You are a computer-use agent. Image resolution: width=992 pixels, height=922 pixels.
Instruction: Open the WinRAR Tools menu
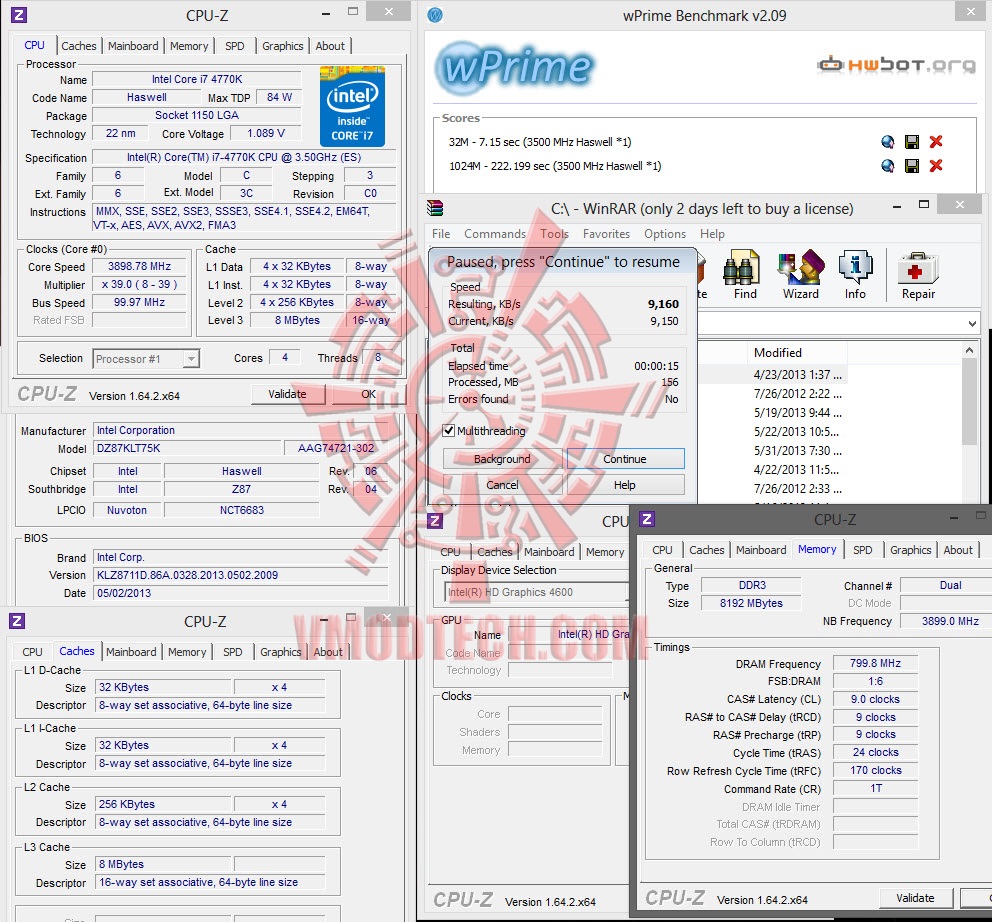pyautogui.click(x=554, y=234)
